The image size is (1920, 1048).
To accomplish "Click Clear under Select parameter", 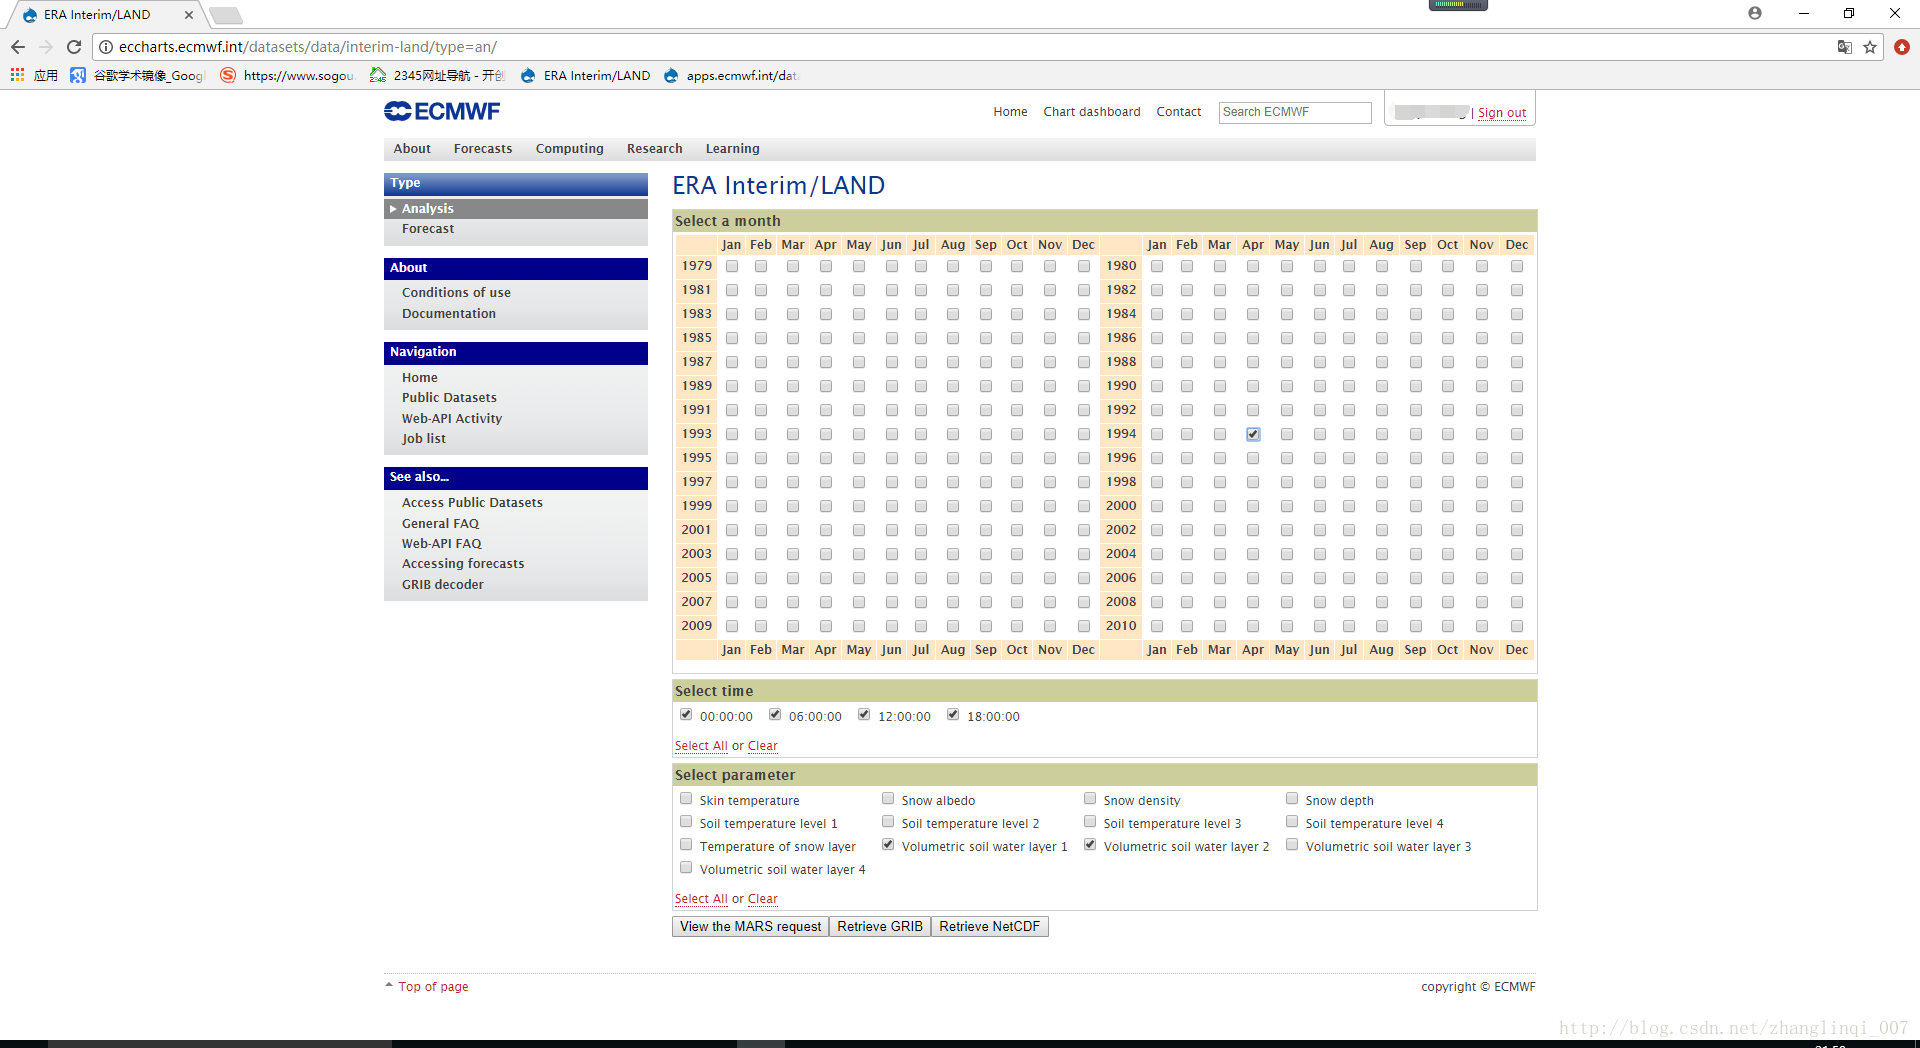I will click(x=762, y=899).
